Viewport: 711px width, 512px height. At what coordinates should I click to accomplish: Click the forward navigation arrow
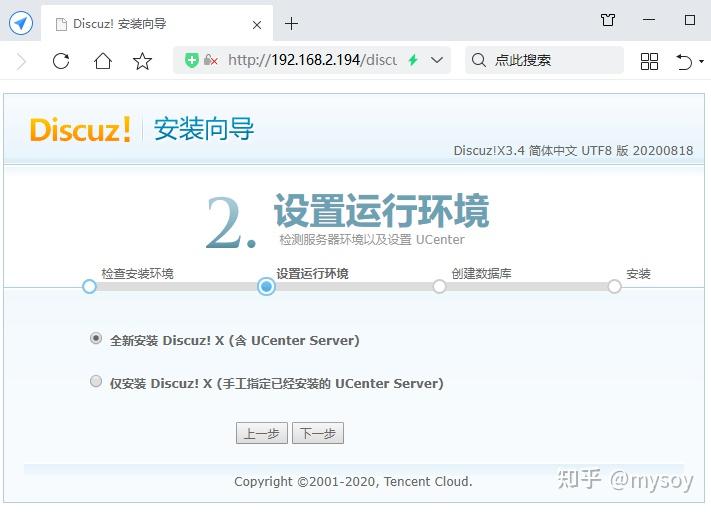click(x=21, y=61)
